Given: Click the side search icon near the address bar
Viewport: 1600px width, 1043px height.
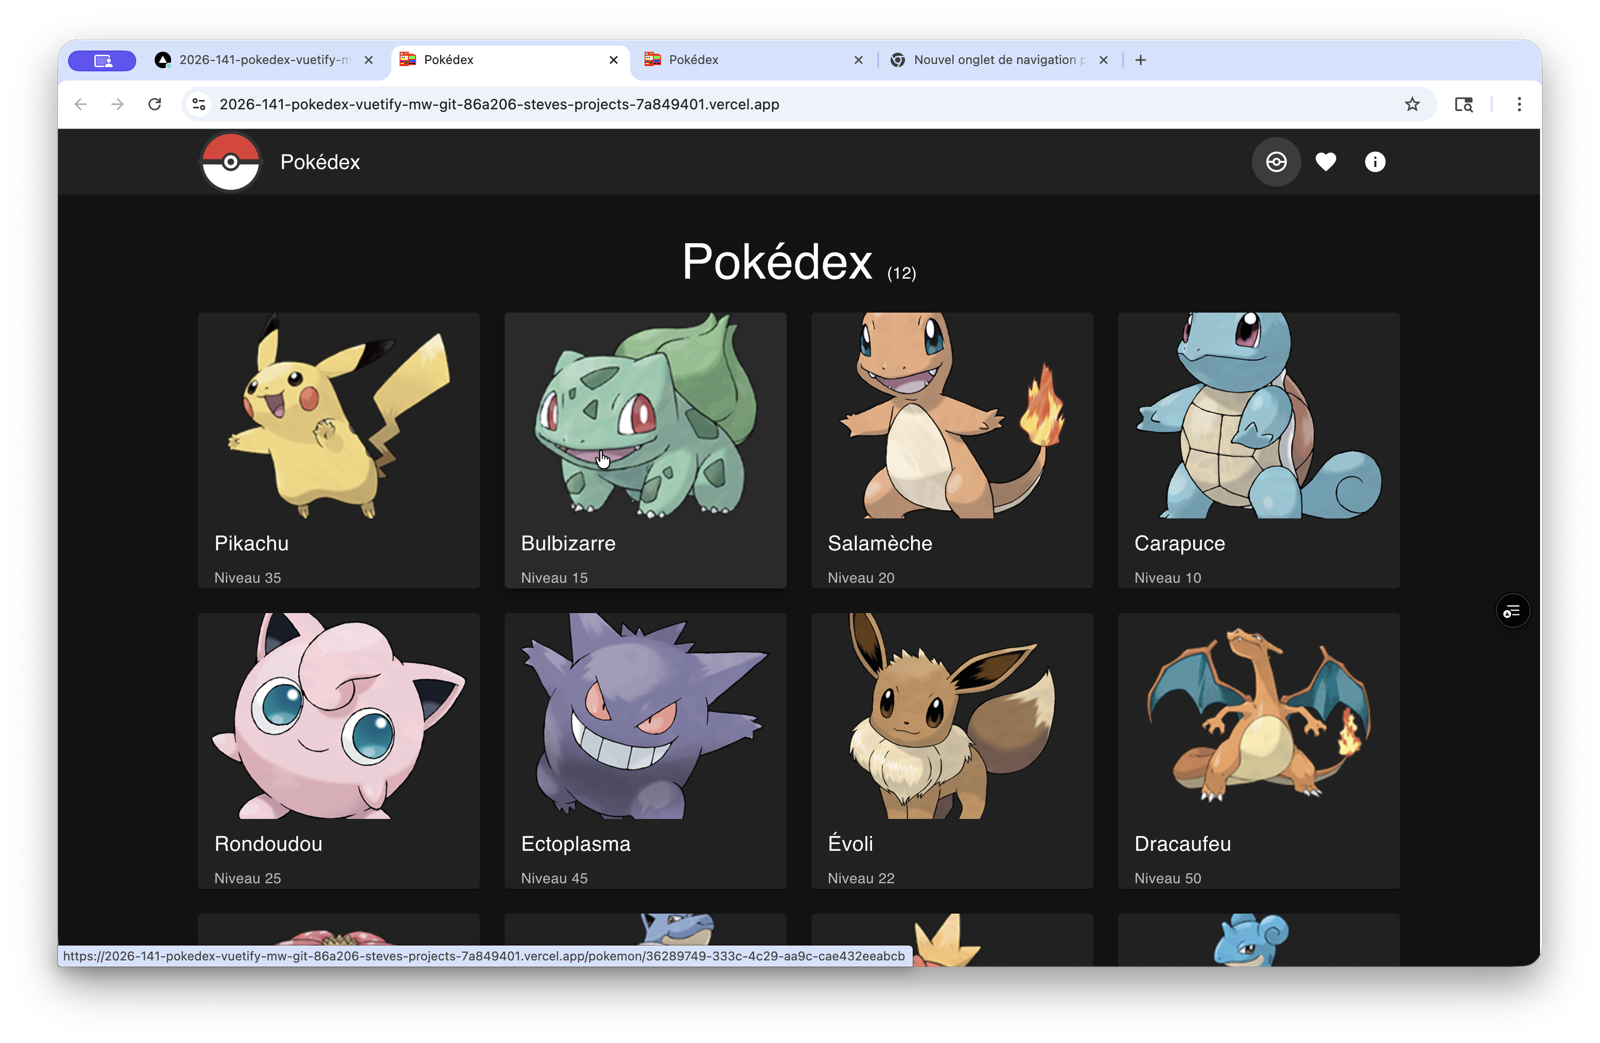Looking at the screenshot, I should pyautogui.click(x=1464, y=104).
